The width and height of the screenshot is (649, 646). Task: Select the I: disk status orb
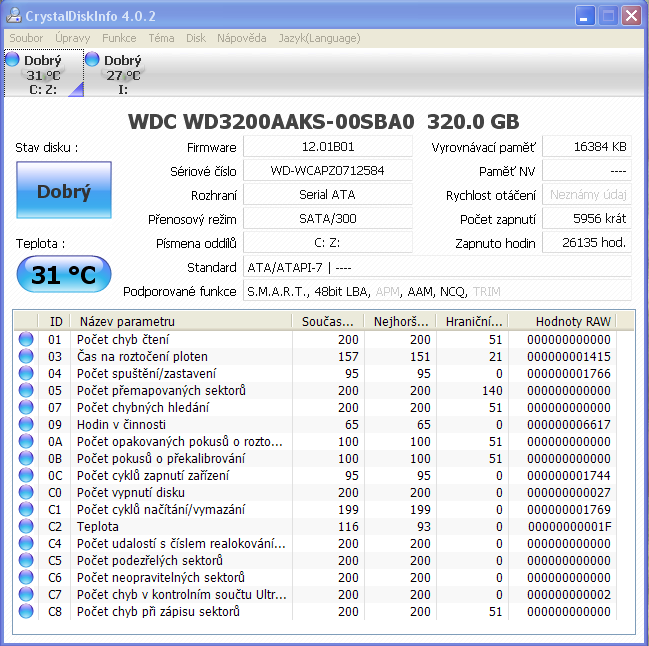click(93, 60)
